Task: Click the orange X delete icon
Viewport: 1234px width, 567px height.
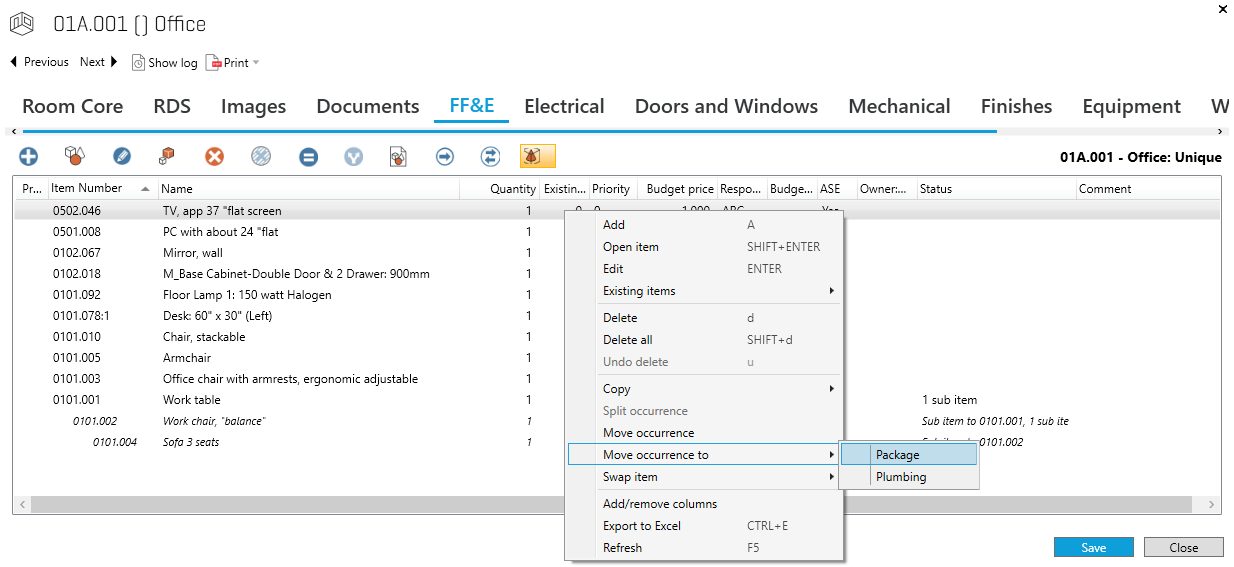Action: (214, 156)
